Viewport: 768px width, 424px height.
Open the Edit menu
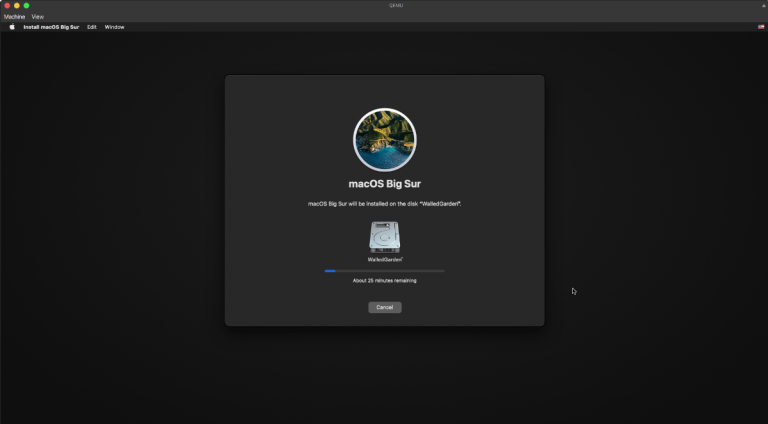92,27
